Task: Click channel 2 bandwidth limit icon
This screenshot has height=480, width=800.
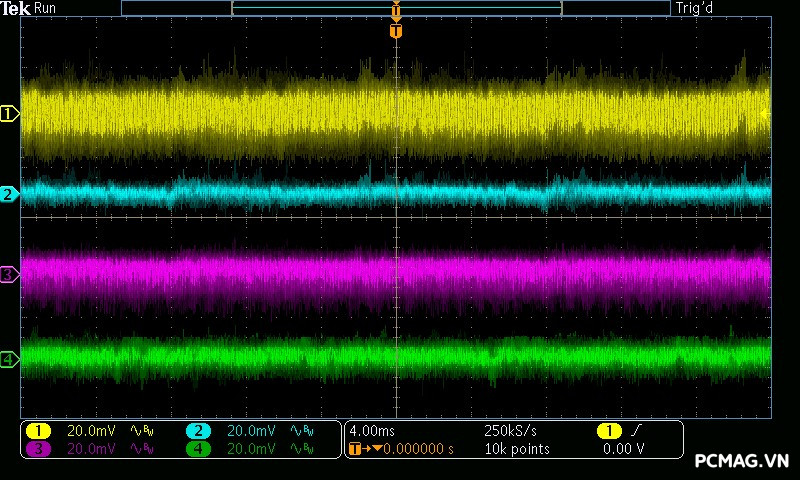Action: 303,431
